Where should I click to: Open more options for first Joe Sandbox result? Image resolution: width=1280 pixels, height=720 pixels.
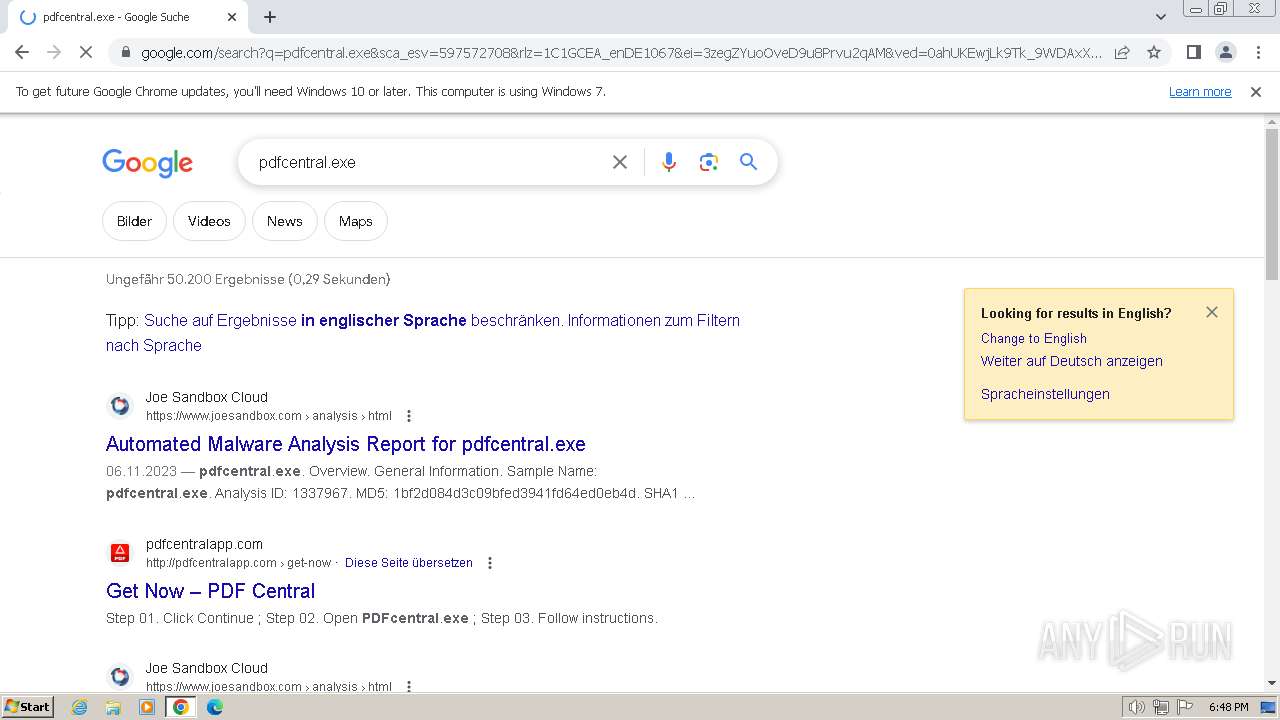click(x=408, y=416)
